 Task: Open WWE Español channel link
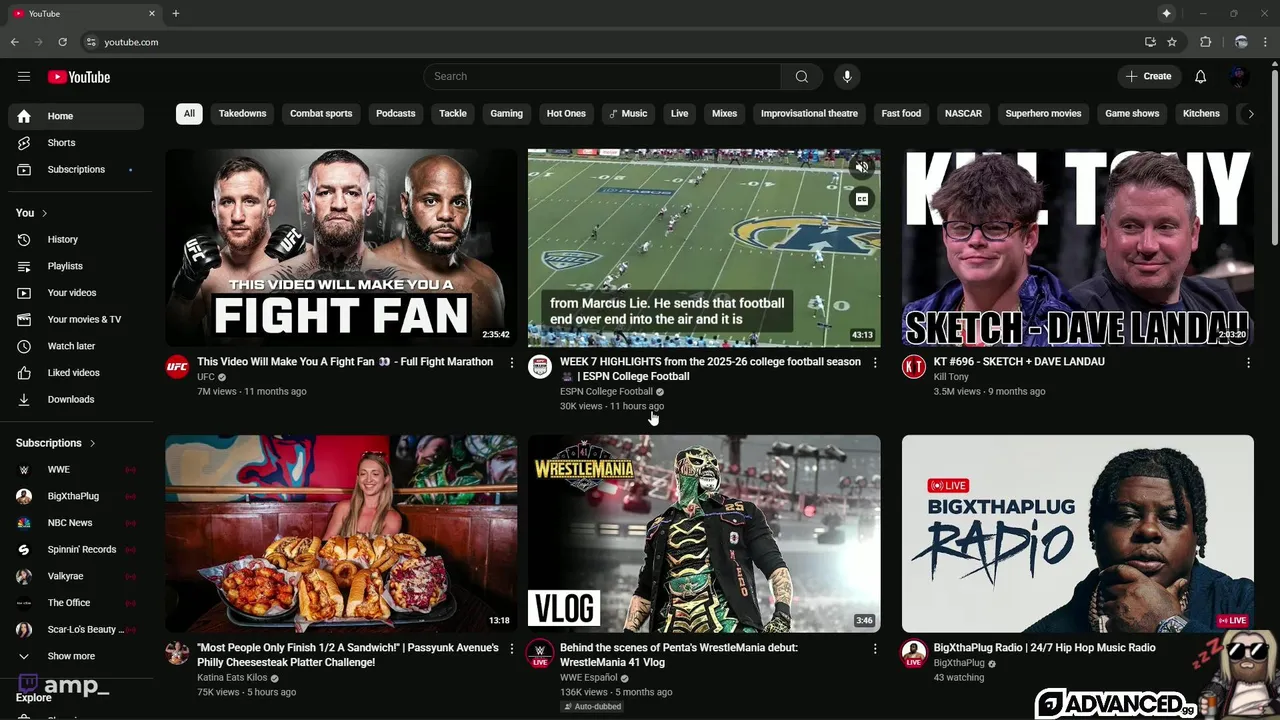pyautogui.click(x=588, y=678)
